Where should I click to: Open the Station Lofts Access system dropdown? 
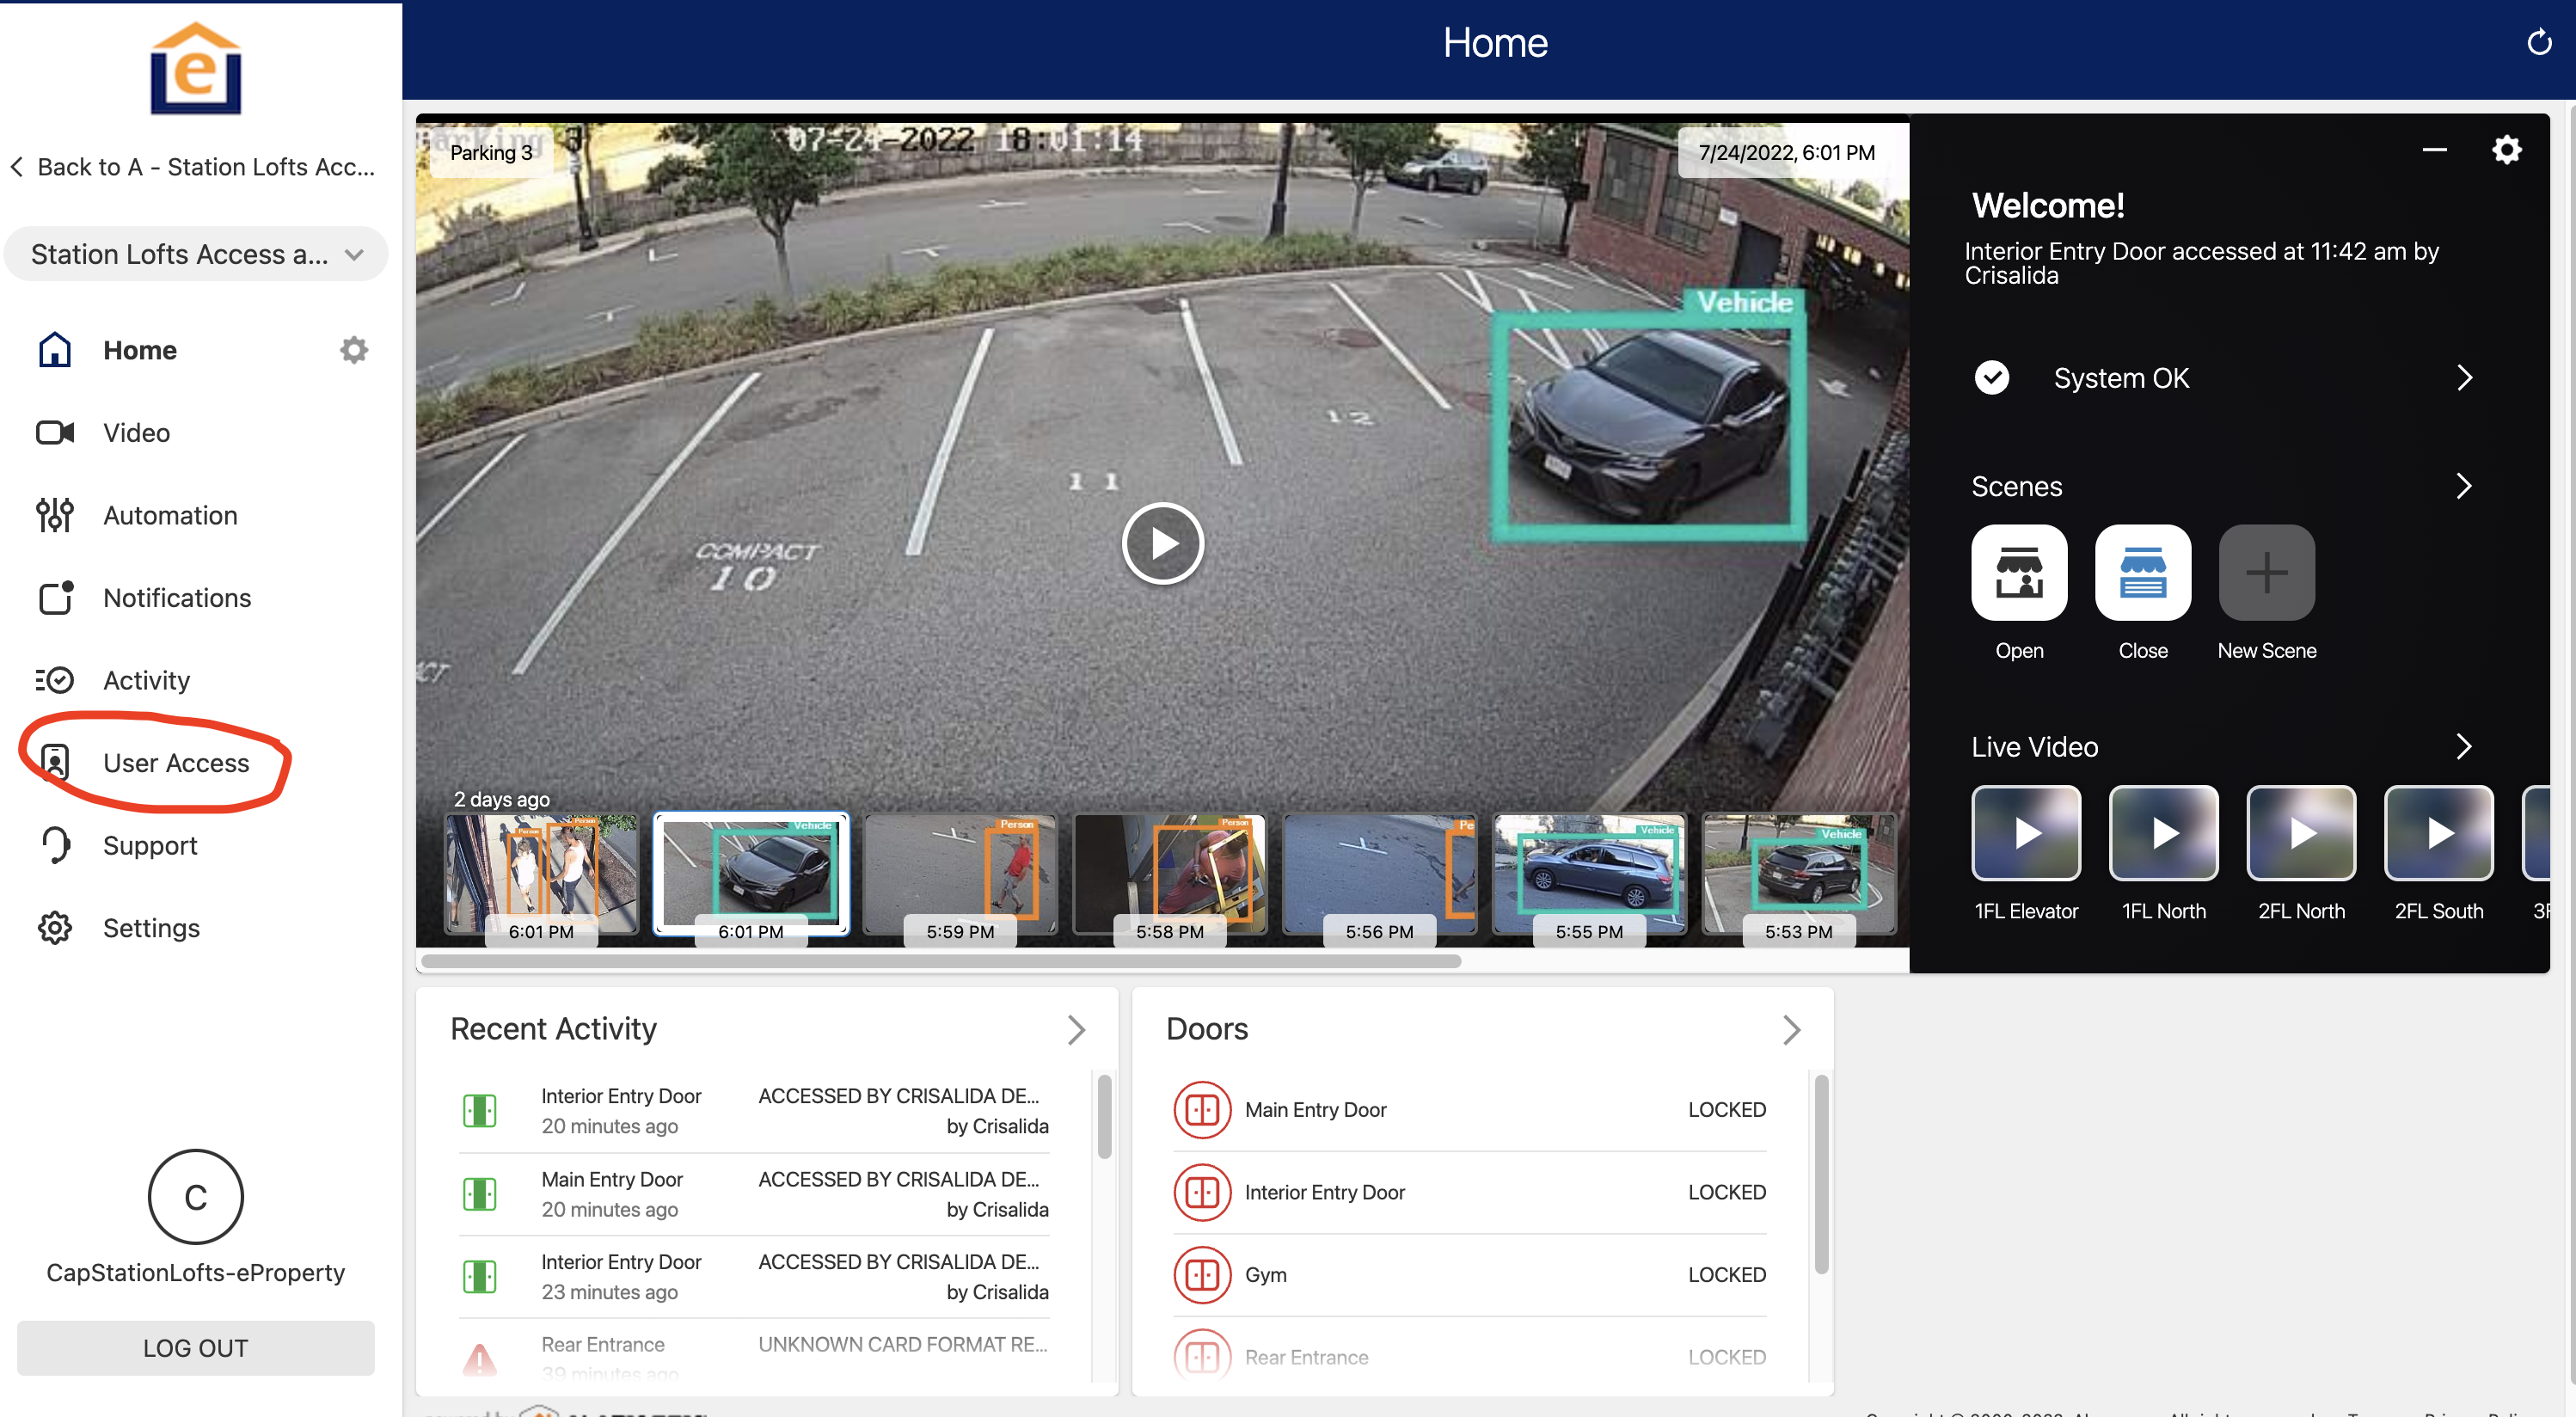coord(196,254)
